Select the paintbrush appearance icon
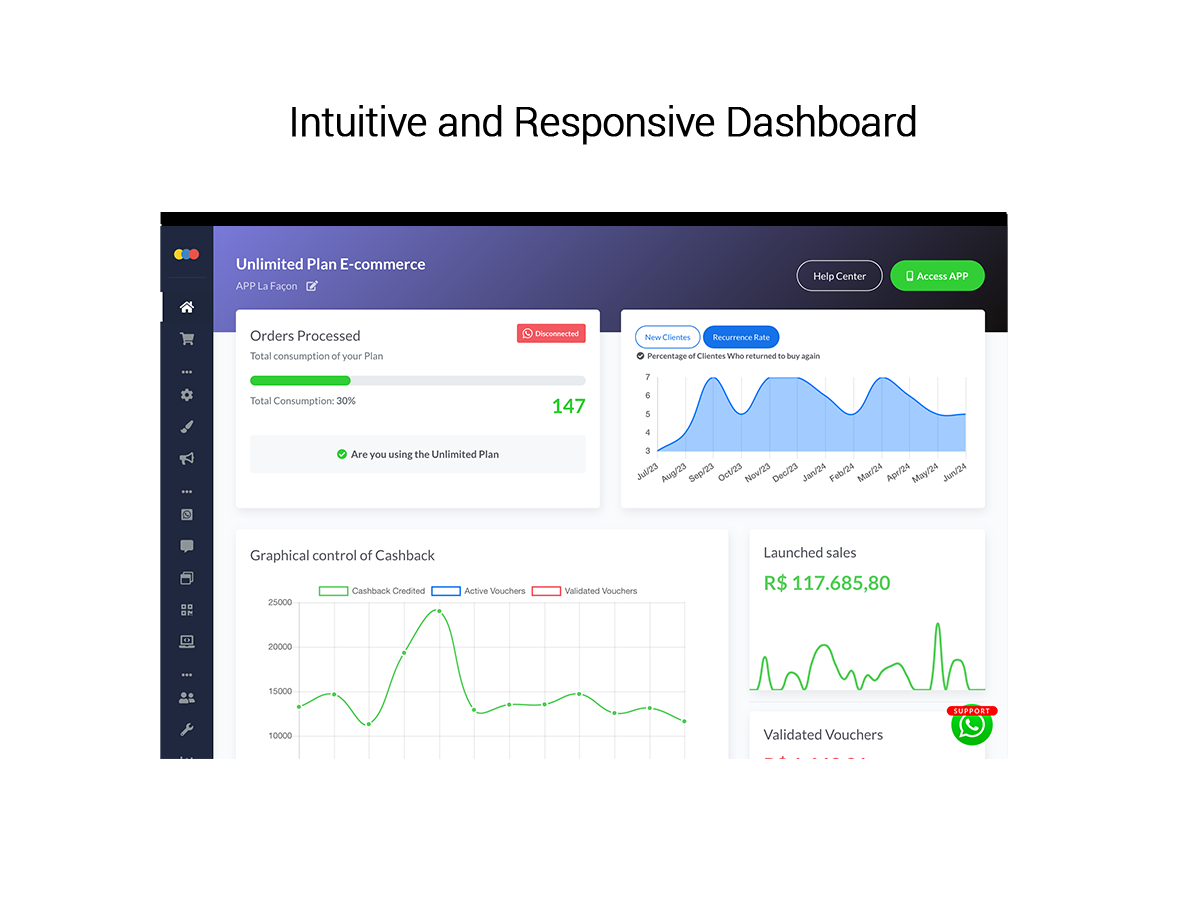1200x900 pixels. (x=186, y=427)
